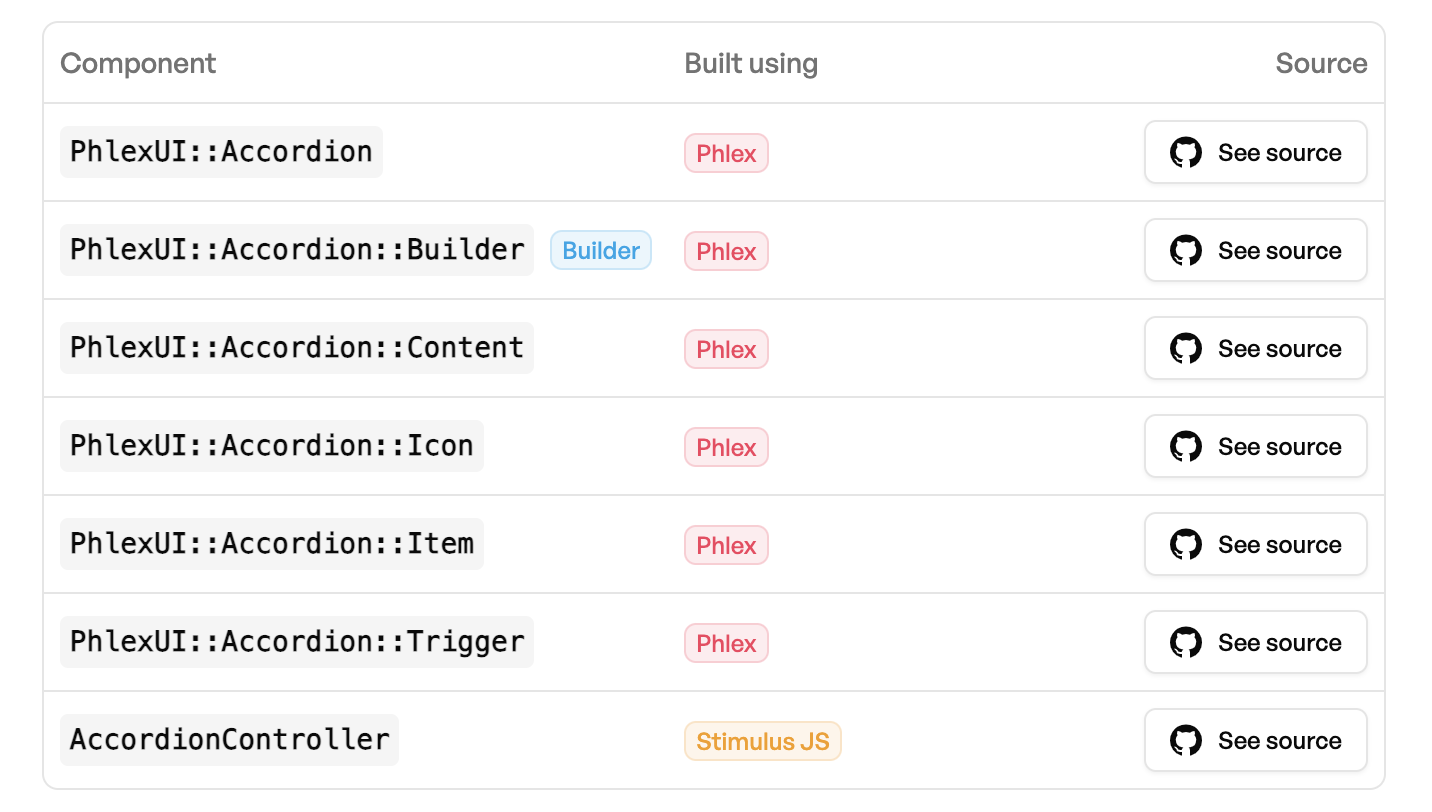Click the Phlex badge on the Item row
This screenshot has height=812, width=1432.
(x=726, y=544)
